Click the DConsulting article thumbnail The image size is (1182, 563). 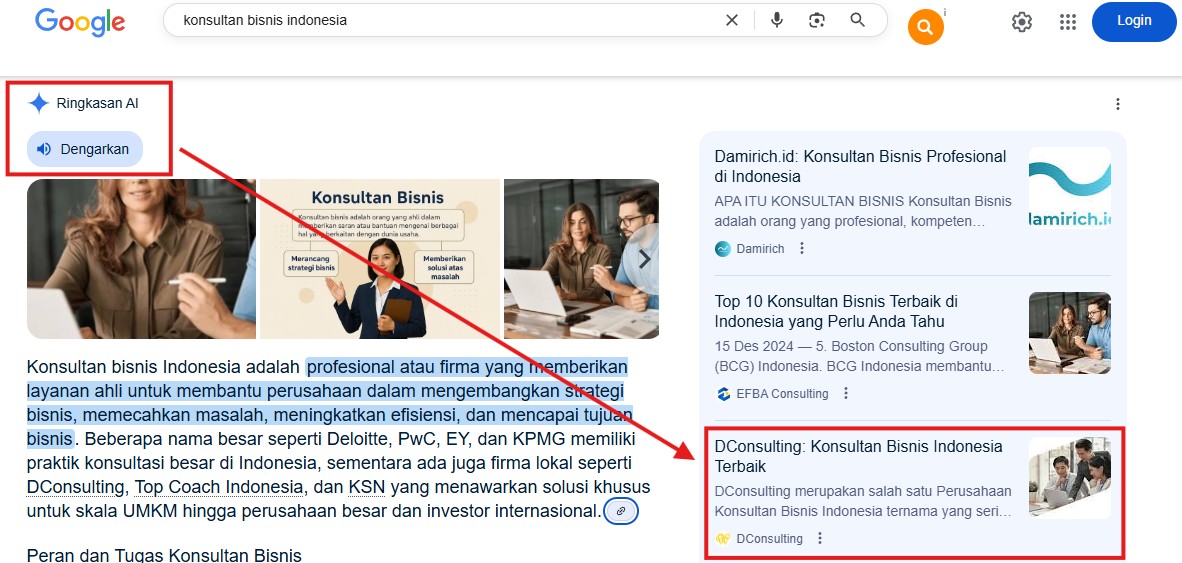(1070, 478)
